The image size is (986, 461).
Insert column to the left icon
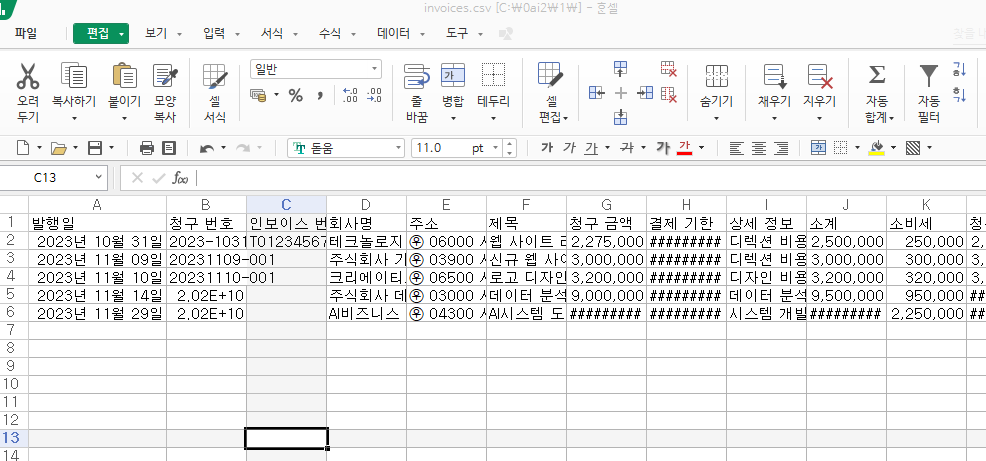coord(597,93)
